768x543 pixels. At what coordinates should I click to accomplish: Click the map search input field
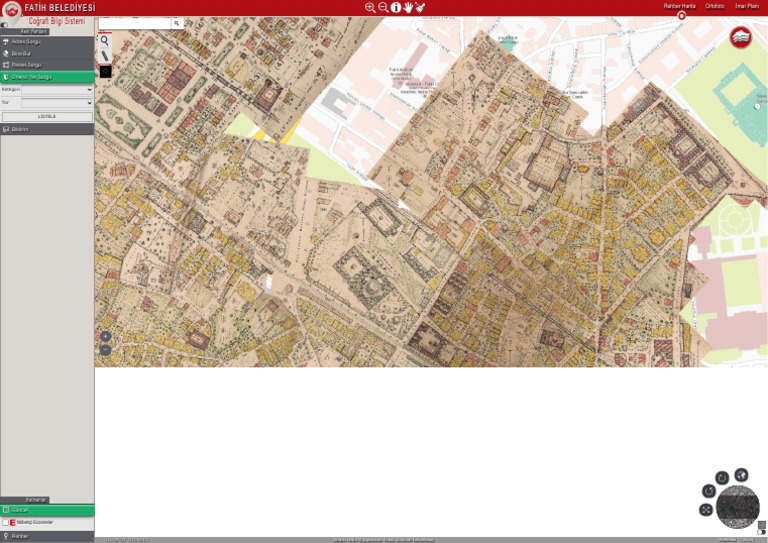[x=135, y=22]
